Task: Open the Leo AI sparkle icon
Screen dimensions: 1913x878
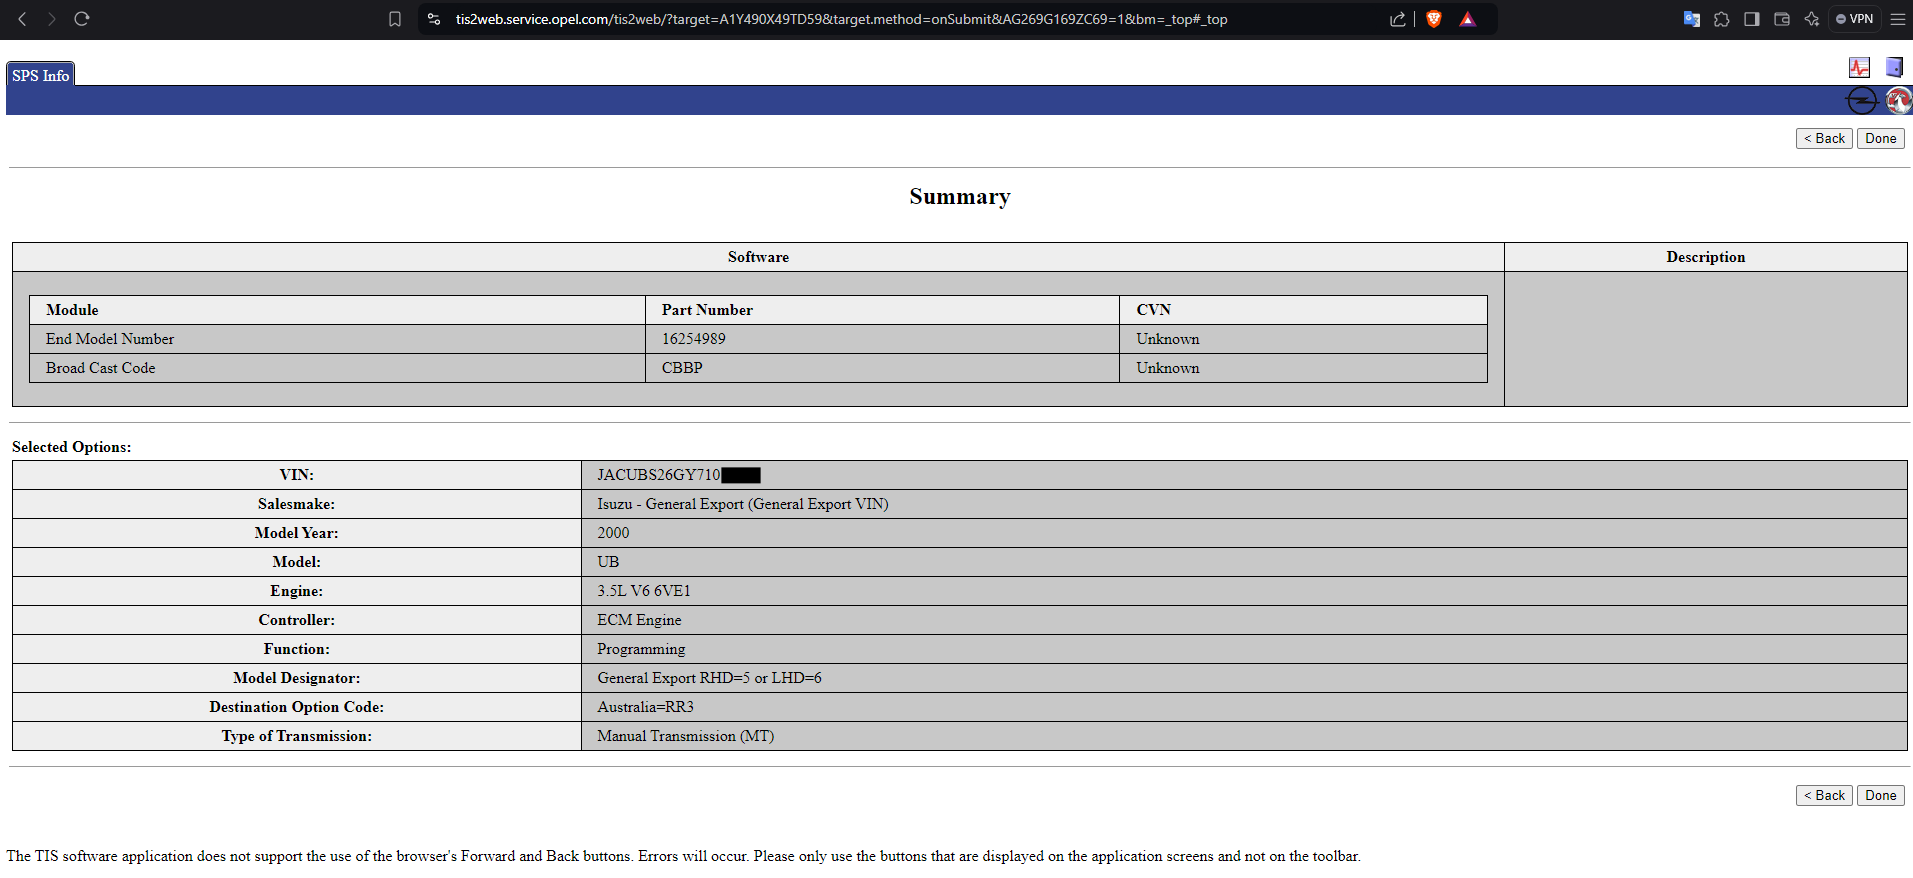Action: [1812, 19]
